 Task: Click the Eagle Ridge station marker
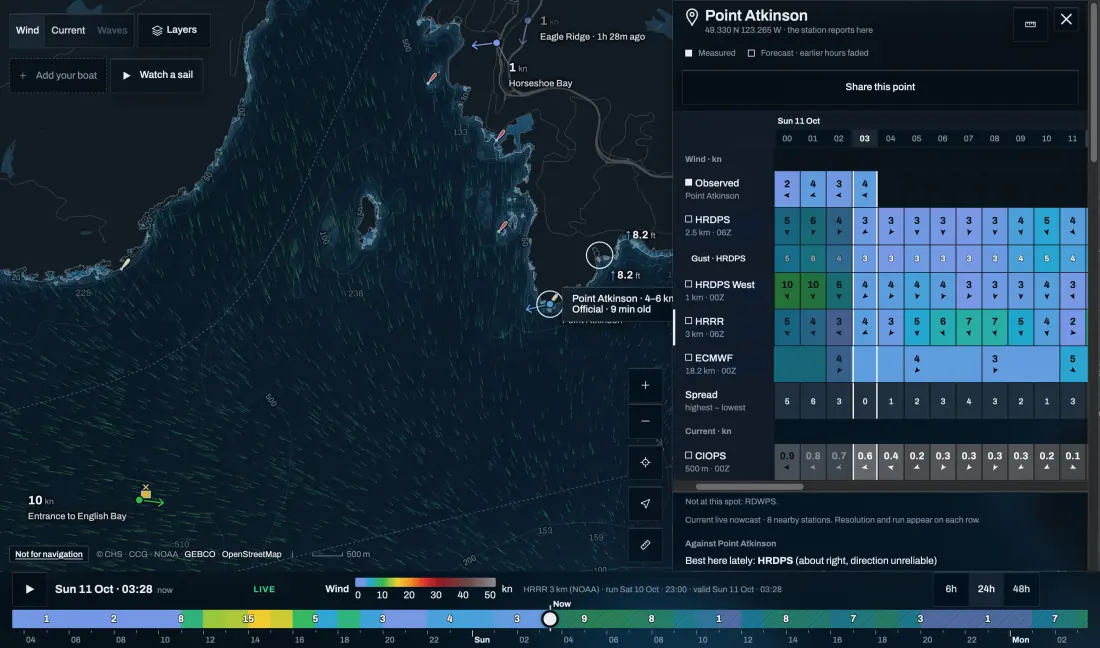coord(528,21)
